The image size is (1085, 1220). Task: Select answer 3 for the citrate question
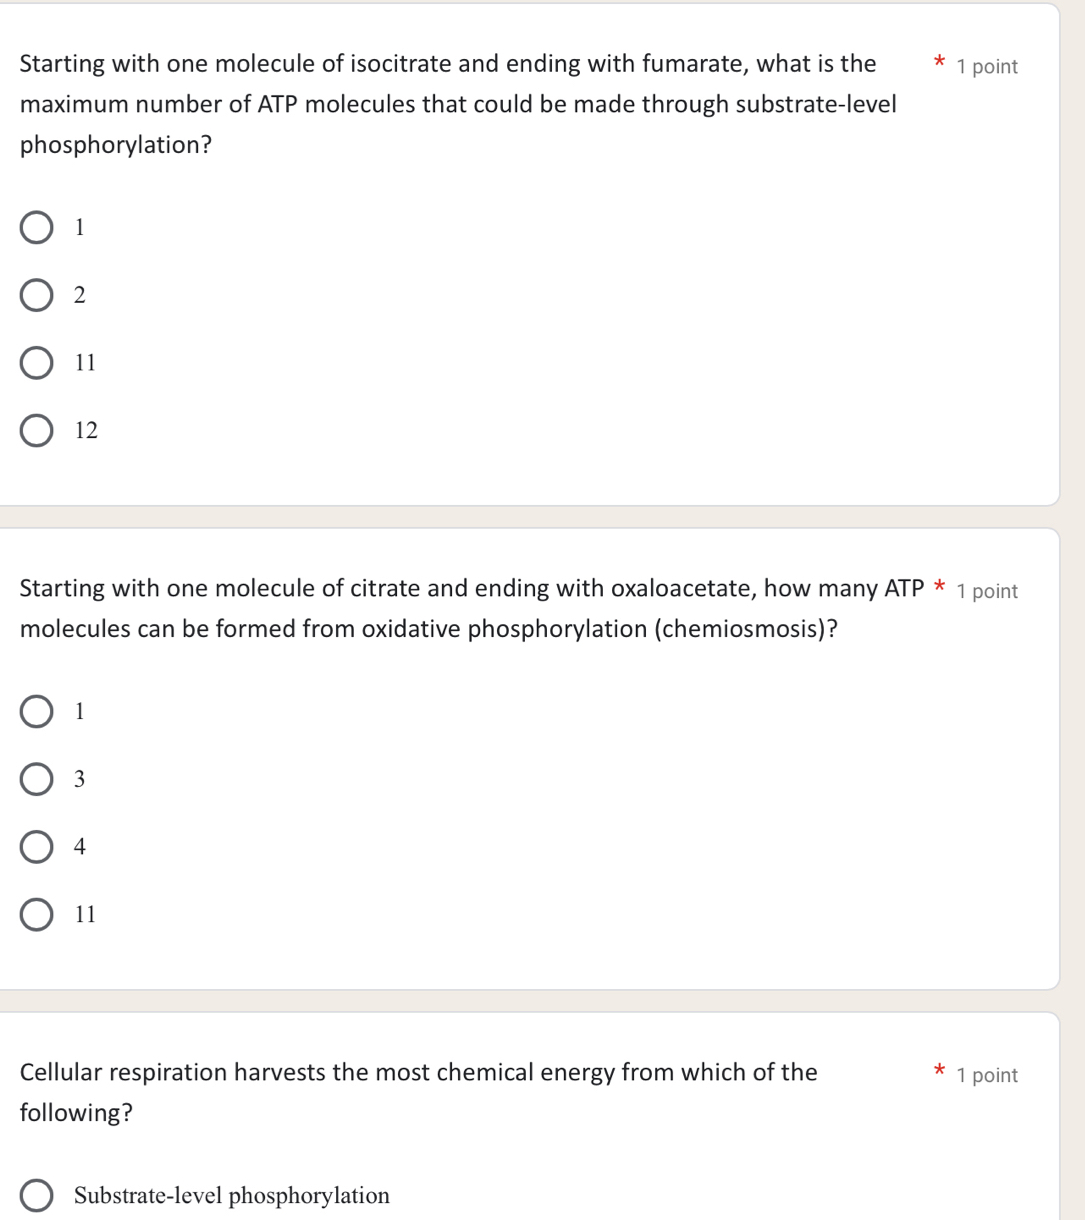[37, 780]
